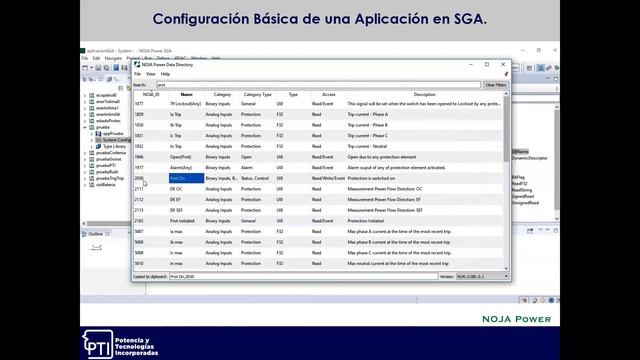Click the Collapse All icon above project tree
Viewport: 640px width, 360px height.
pyautogui.click(x=121, y=88)
